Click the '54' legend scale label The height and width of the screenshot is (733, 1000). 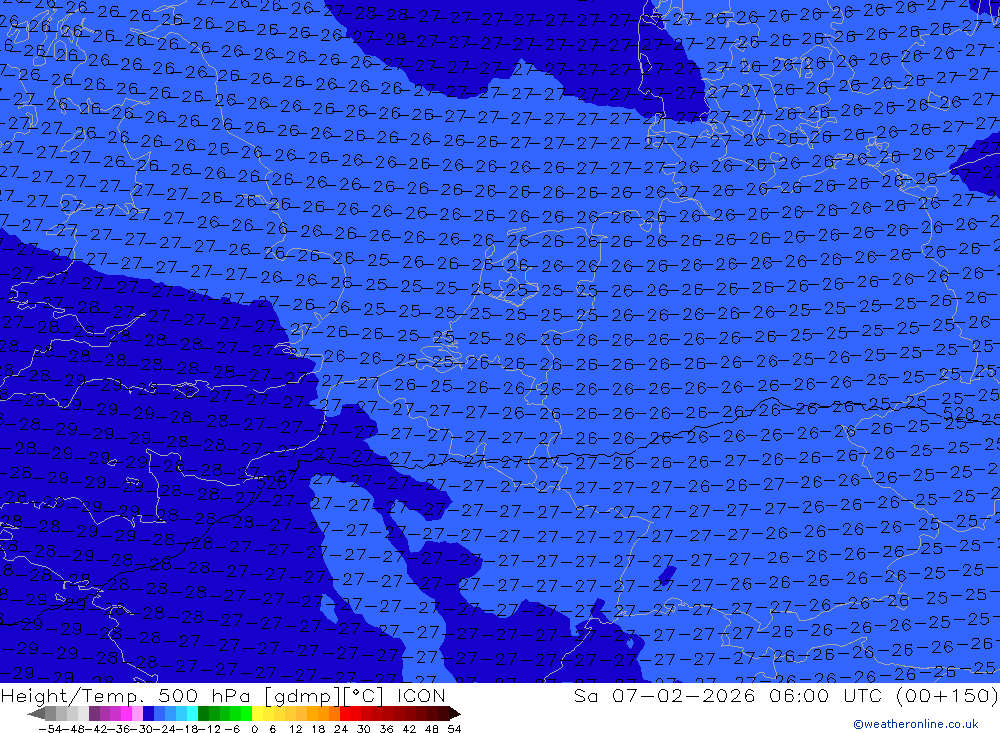coord(454,729)
